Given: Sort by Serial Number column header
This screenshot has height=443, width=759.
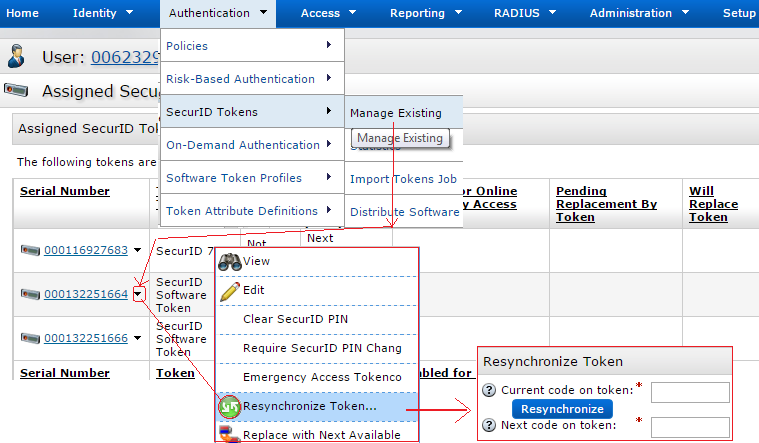Looking at the screenshot, I should tap(64, 191).
